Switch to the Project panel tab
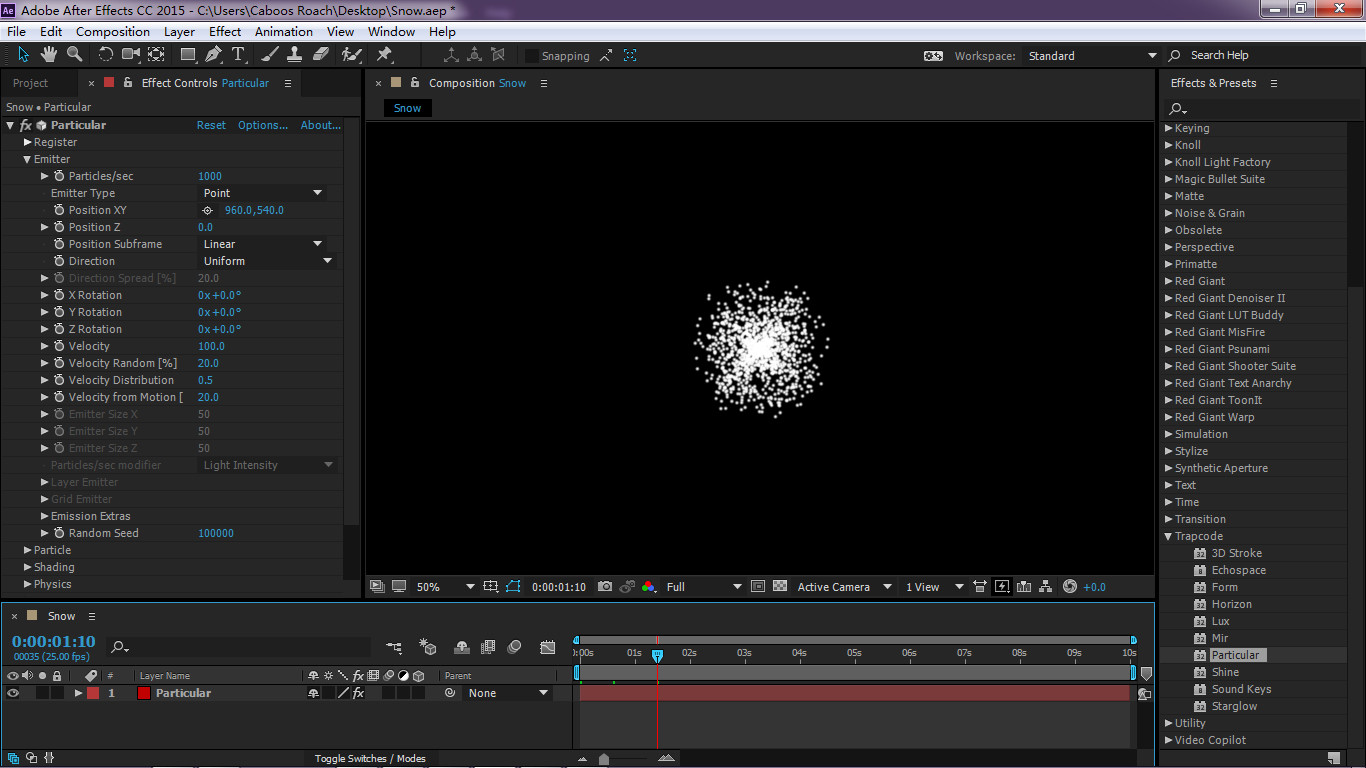Image resolution: width=1366 pixels, height=768 pixels. point(30,83)
